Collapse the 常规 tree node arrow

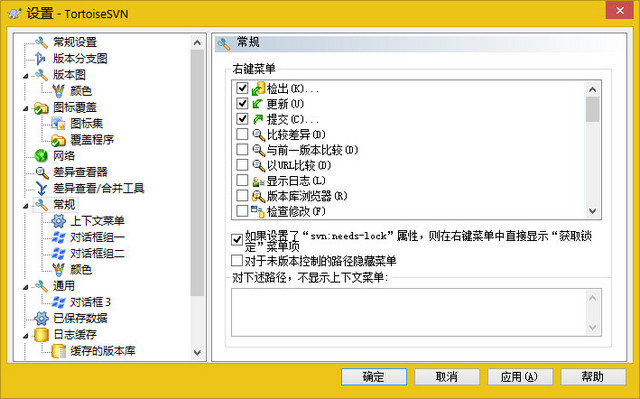[26, 206]
